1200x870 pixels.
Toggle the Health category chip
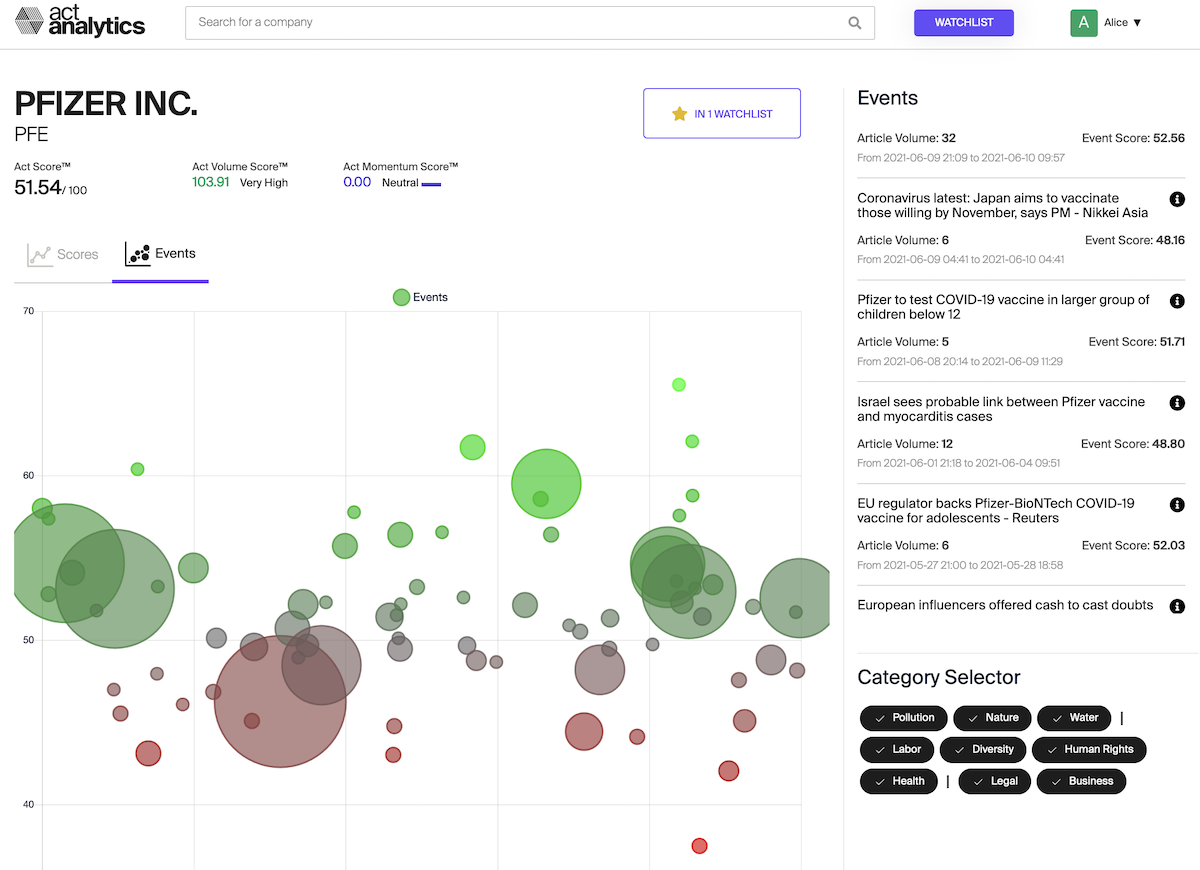899,781
